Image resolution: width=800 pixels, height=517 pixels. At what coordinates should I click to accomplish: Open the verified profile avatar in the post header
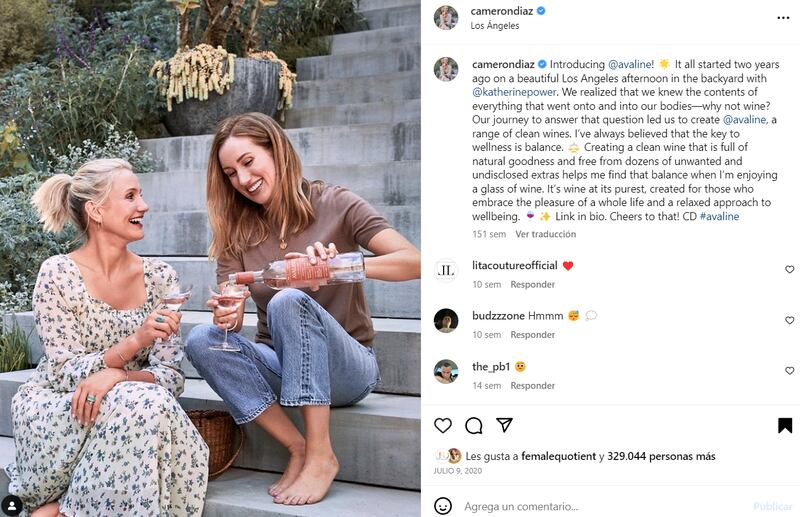coord(446,17)
